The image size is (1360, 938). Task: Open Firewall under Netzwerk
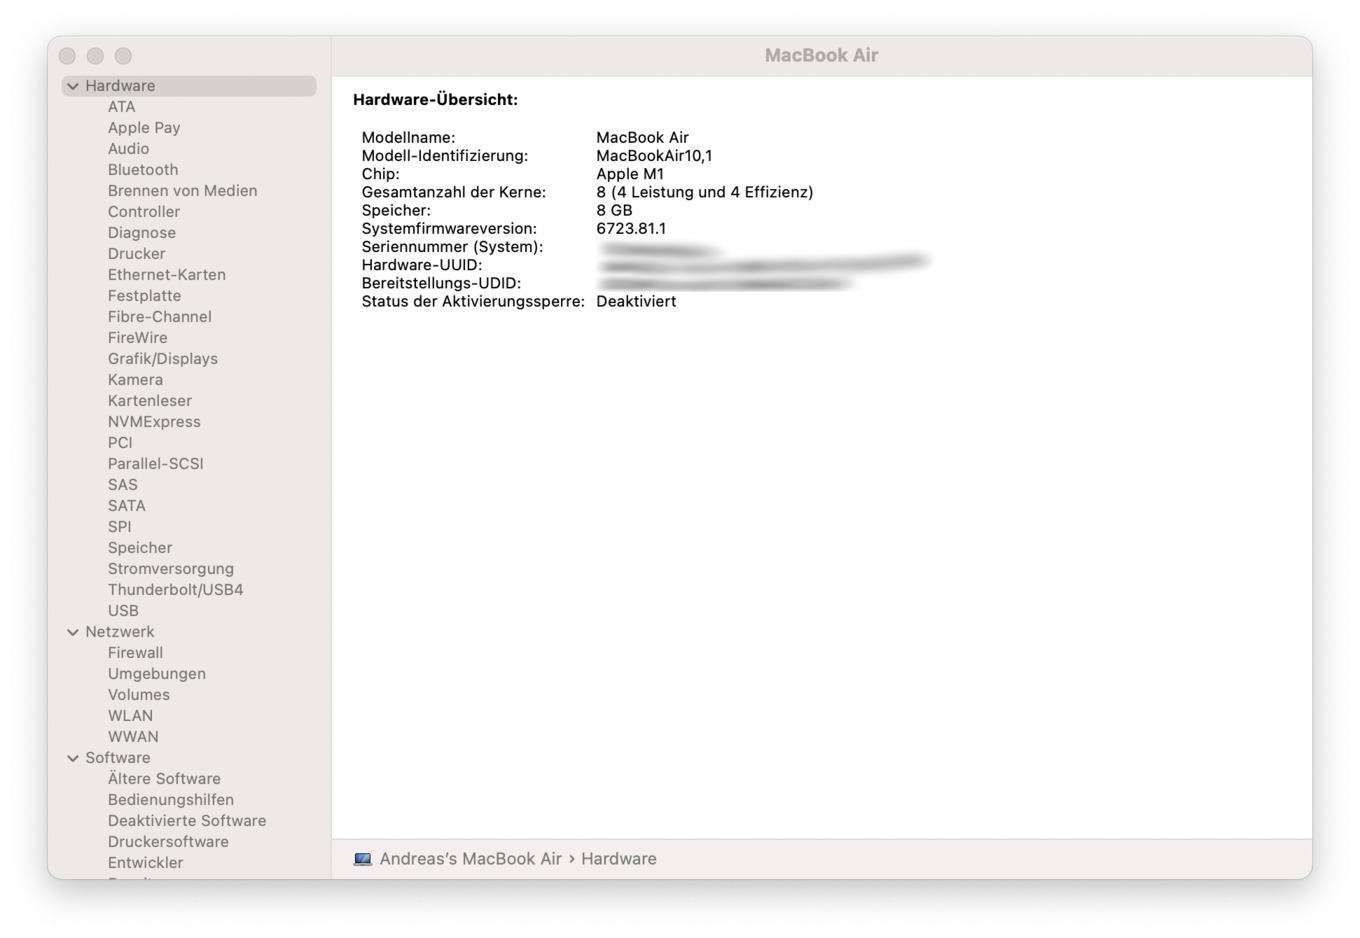pyautogui.click(x=135, y=653)
